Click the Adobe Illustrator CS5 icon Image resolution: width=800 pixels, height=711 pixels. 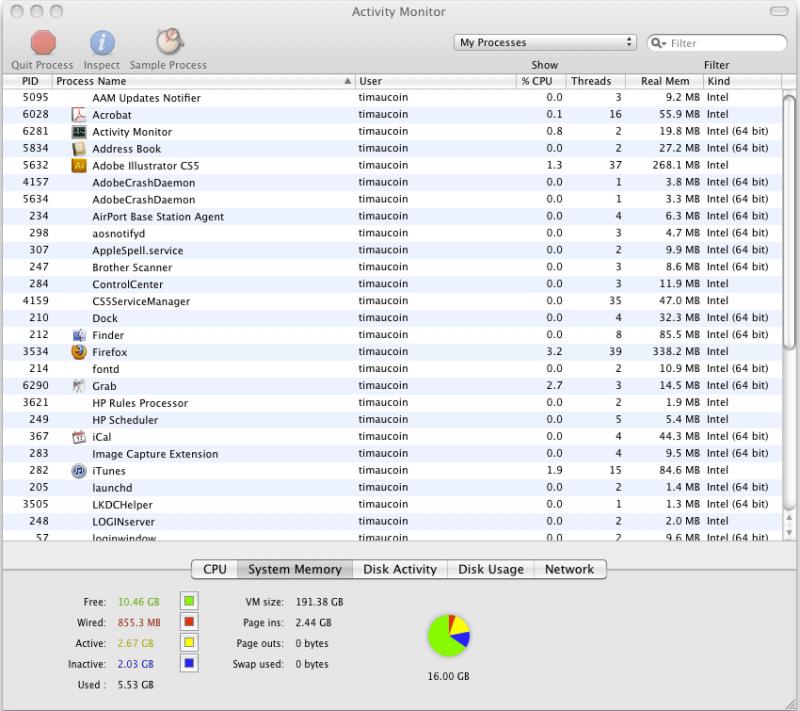[79, 166]
